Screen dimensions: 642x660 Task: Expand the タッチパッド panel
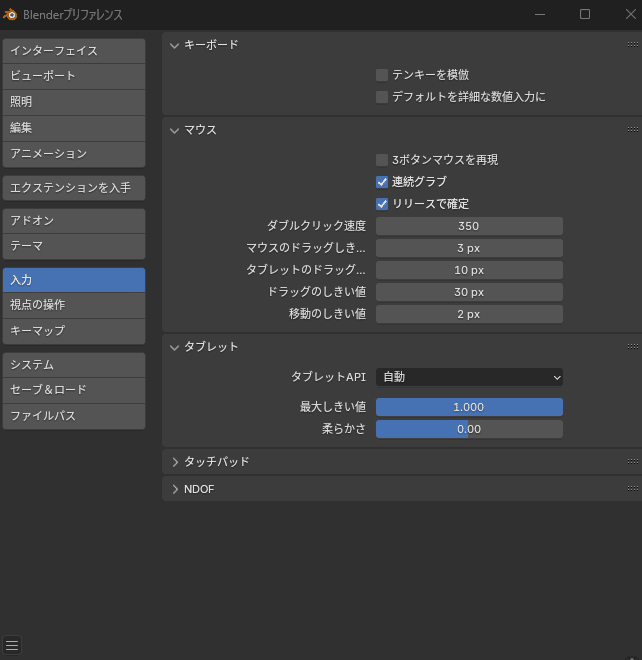click(175, 462)
